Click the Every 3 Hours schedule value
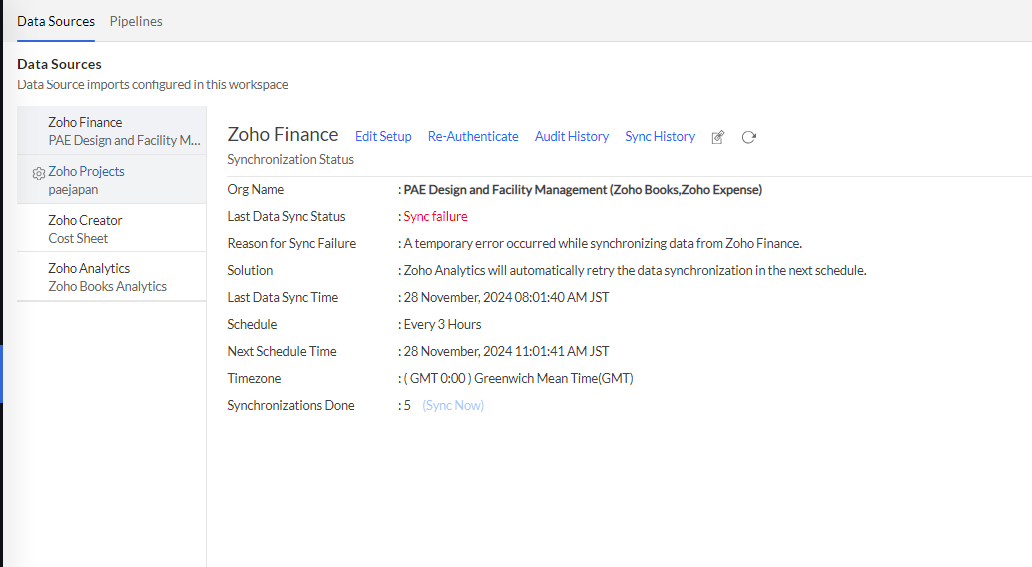This screenshot has height=567, width=1032. (x=442, y=324)
